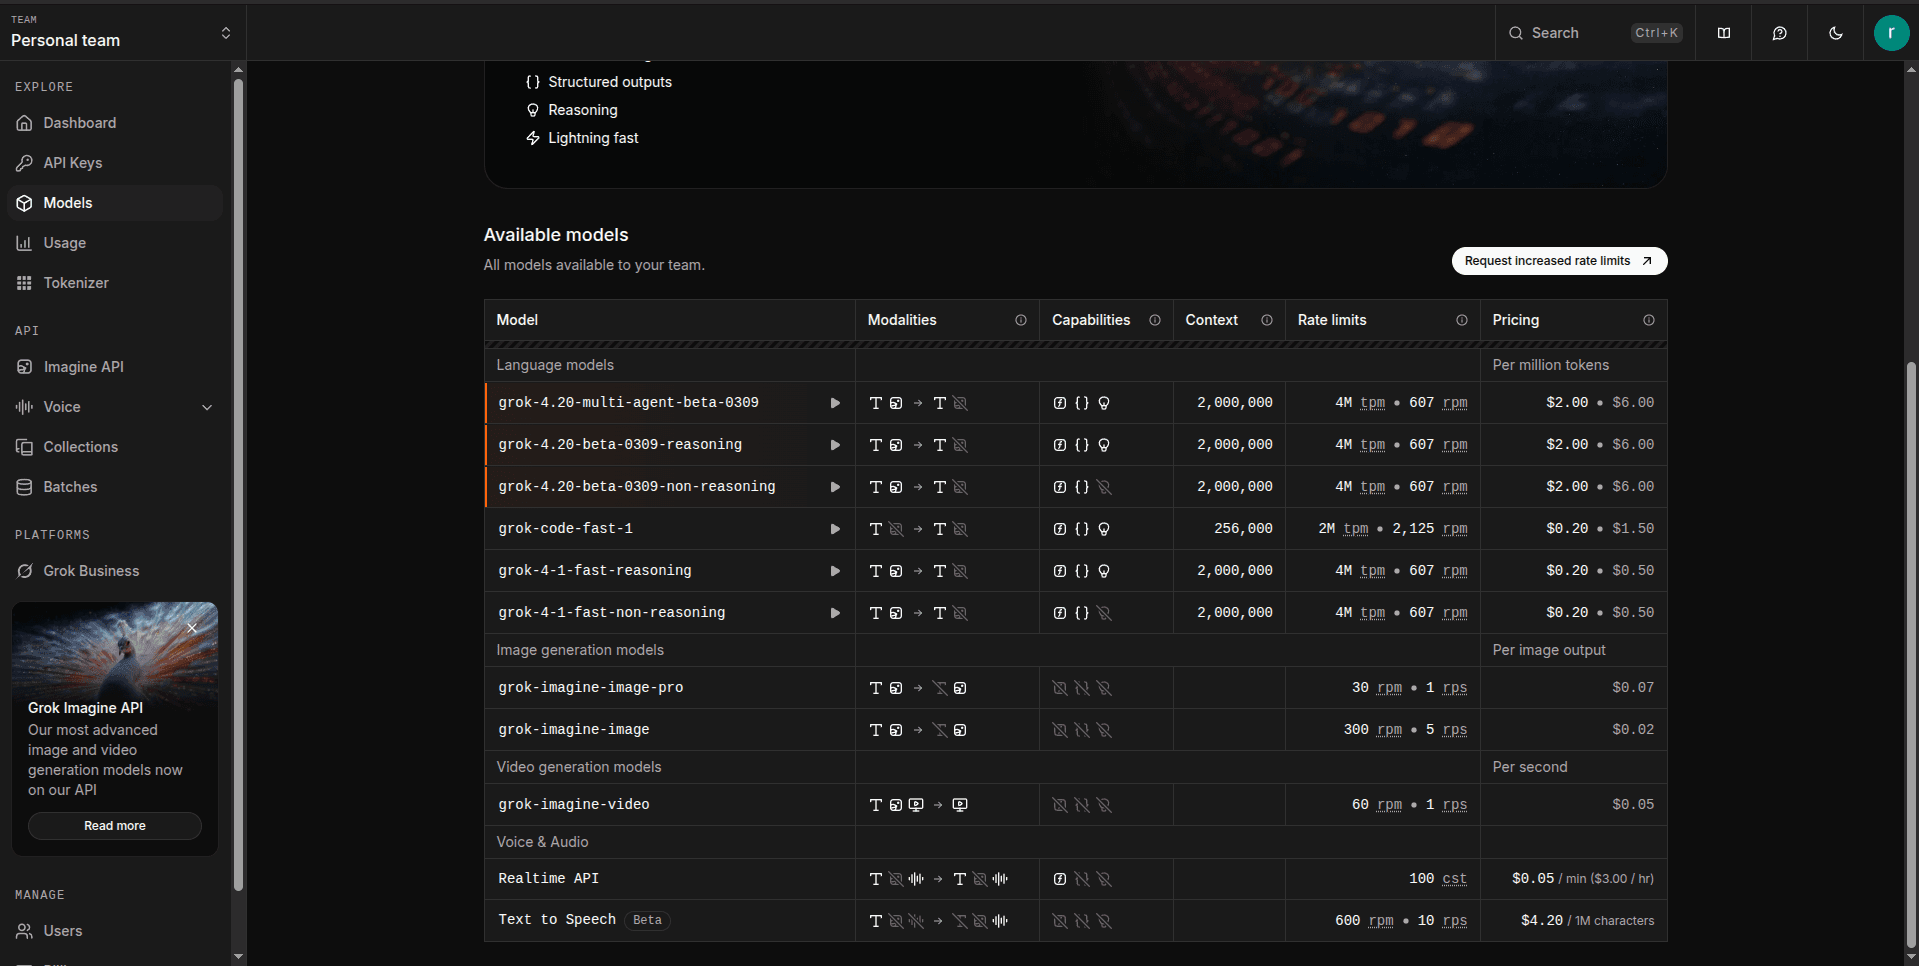Image resolution: width=1919 pixels, height=966 pixels.
Task: Toggle dark mode with moon icon
Action: click(x=1836, y=33)
